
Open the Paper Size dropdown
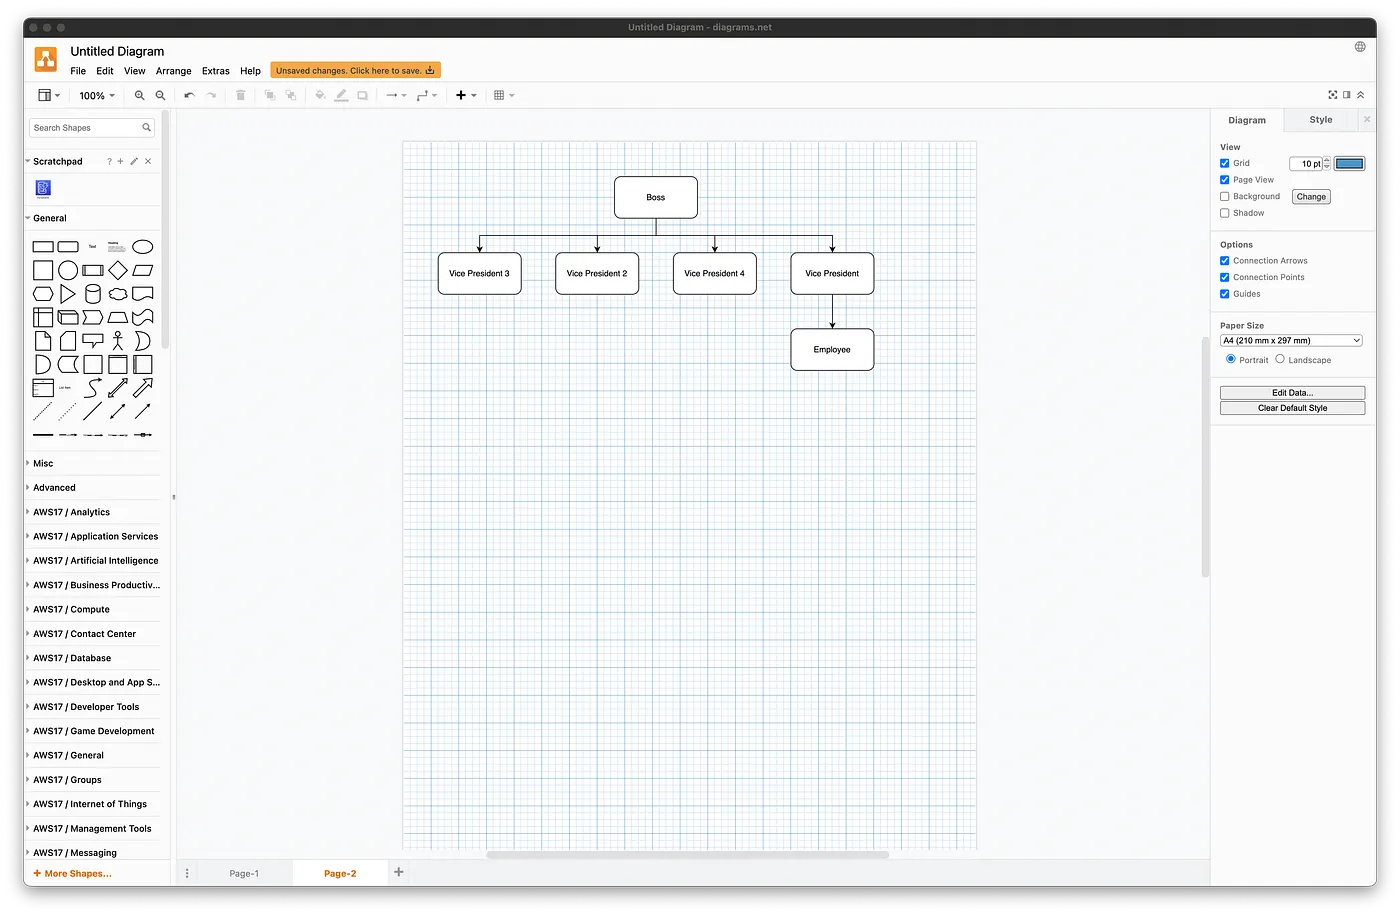tap(1290, 340)
